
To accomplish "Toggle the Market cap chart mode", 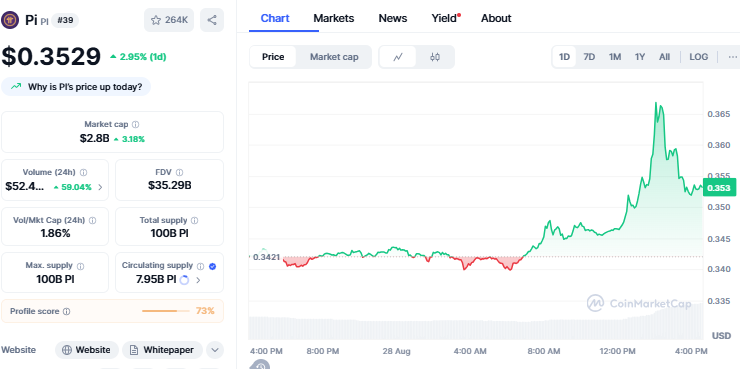I will click(x=334, y=57).
